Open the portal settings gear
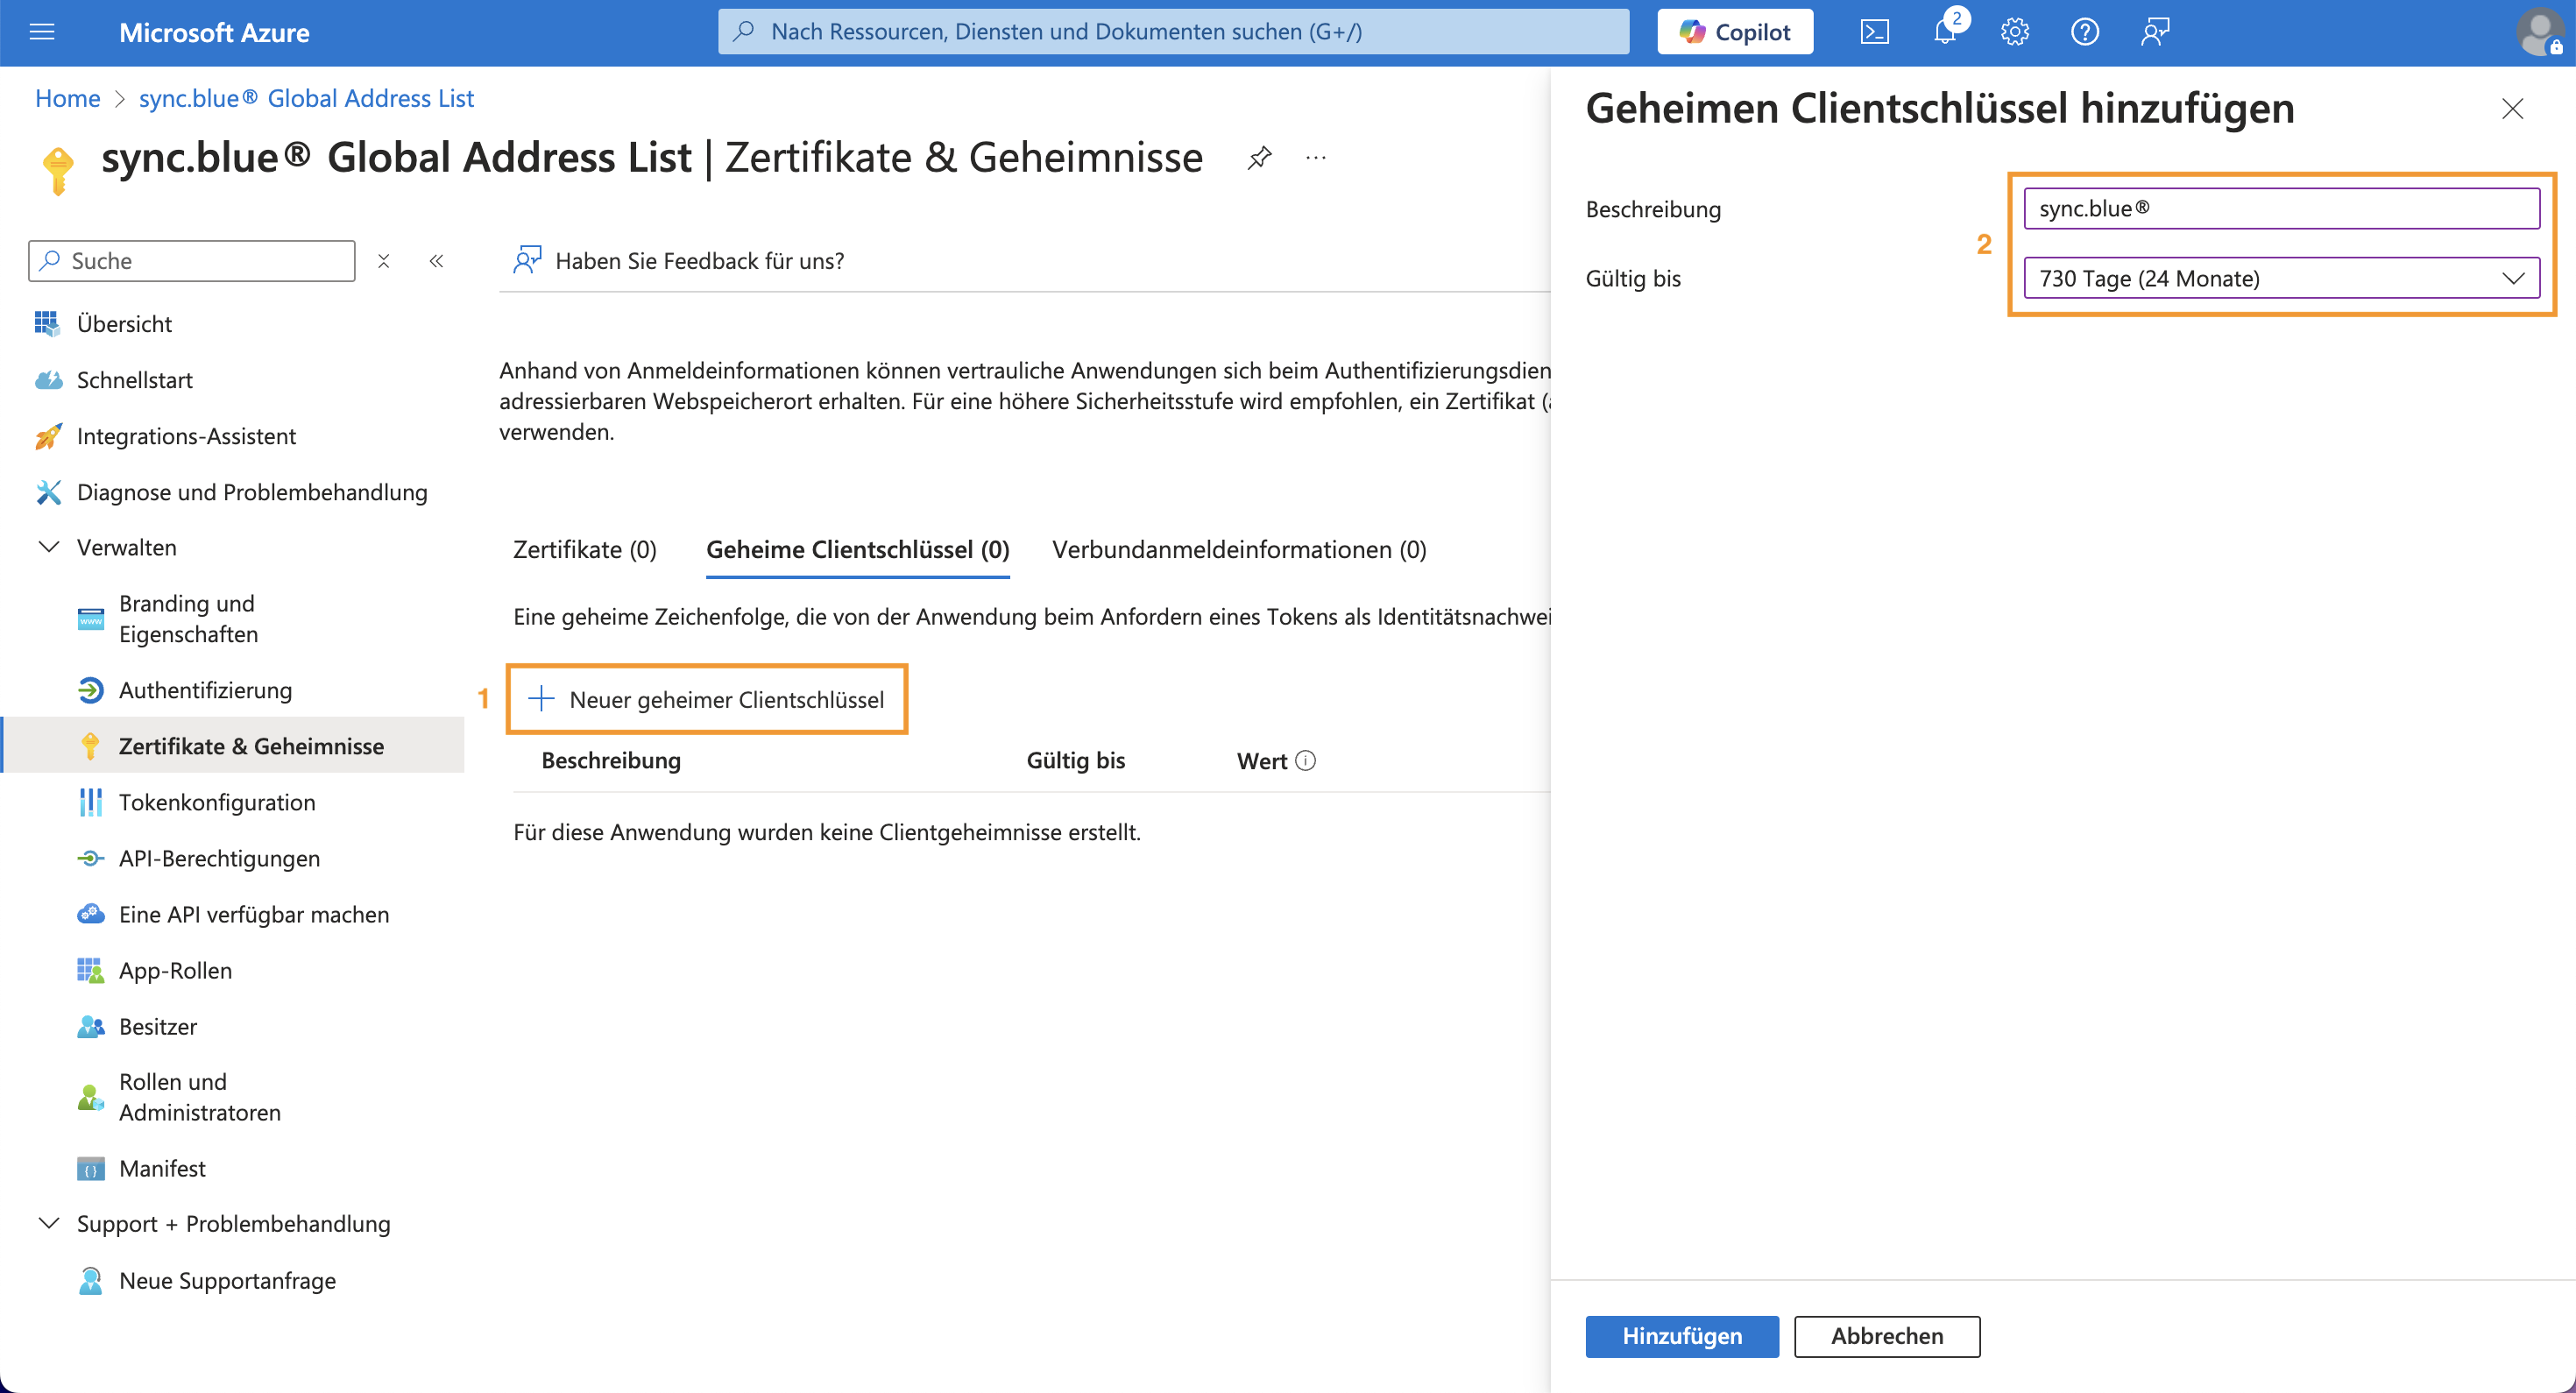The image size is (2576, 1393). point(2015,32)
